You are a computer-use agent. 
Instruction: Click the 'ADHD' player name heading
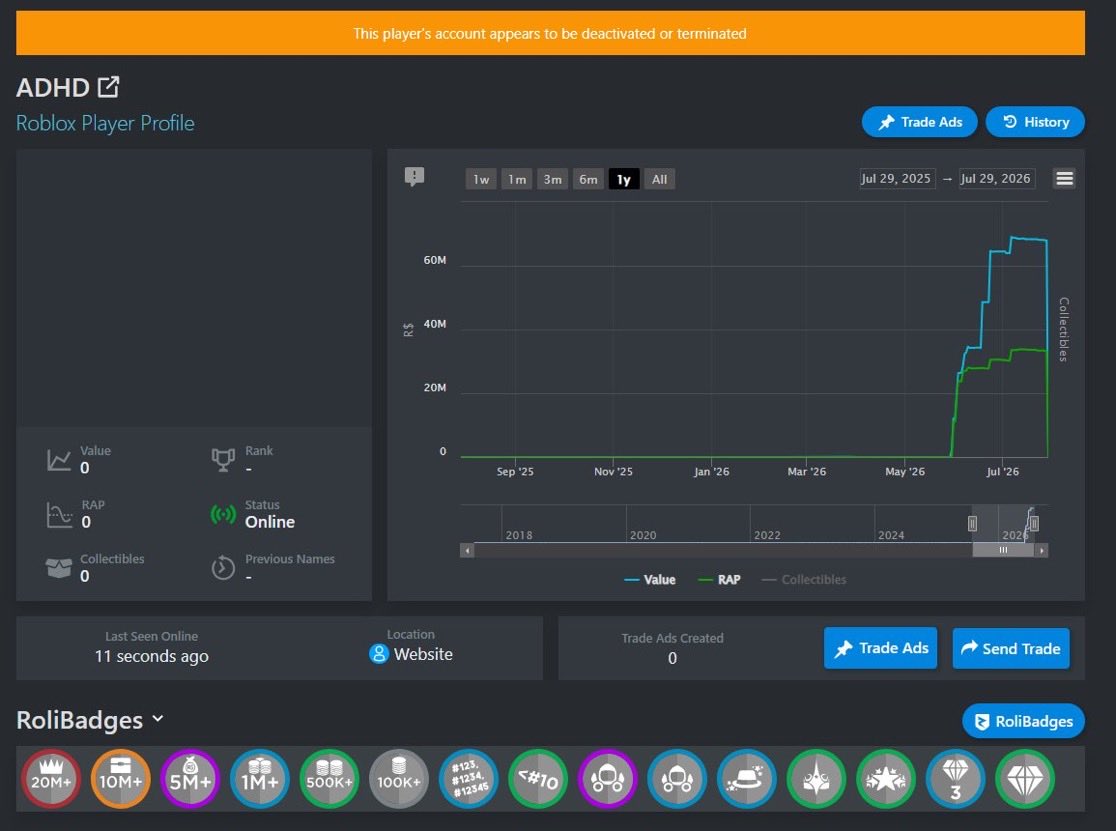tap(53, 88)
